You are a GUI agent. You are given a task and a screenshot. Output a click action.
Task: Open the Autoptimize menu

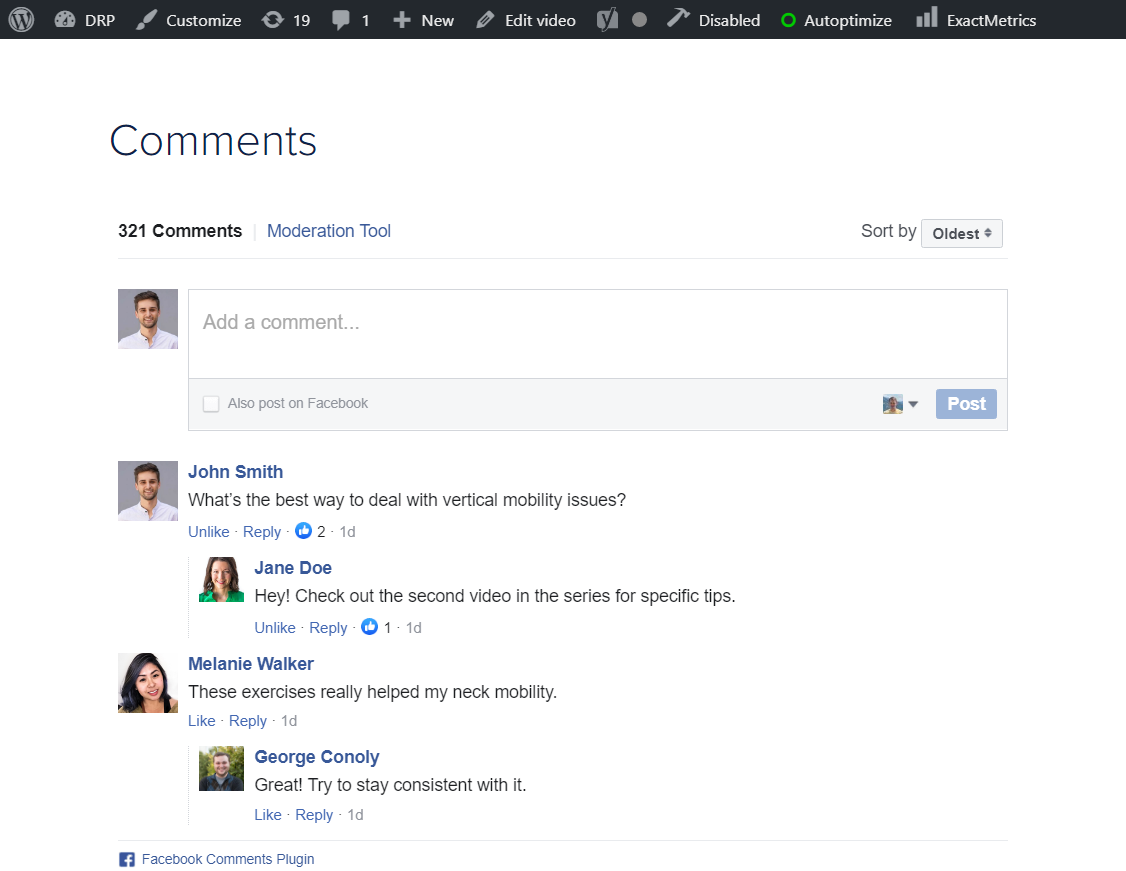847,20
